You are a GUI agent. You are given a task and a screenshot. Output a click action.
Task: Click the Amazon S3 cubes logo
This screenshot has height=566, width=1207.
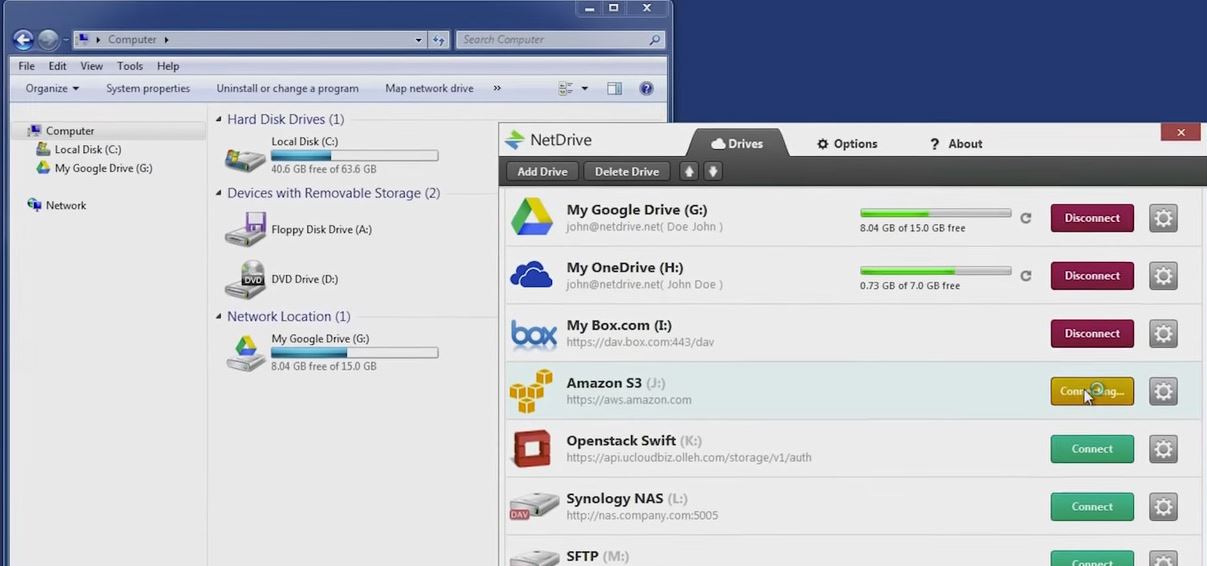click(531, 391)
